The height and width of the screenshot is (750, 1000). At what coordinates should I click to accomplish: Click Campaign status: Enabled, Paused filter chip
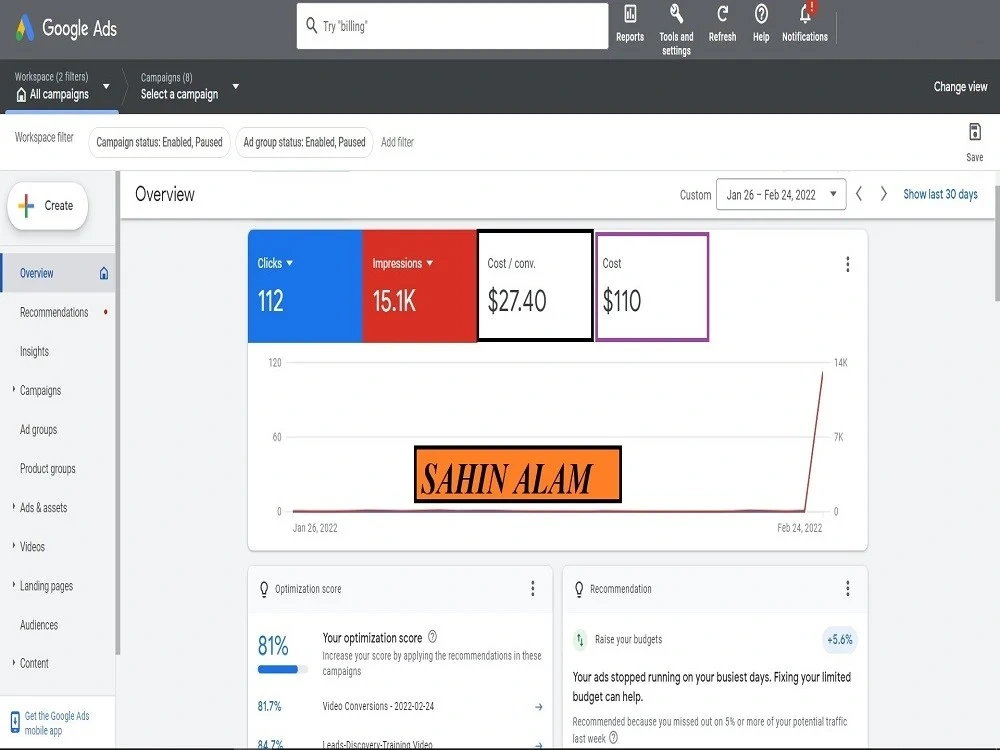coord(159,142)
